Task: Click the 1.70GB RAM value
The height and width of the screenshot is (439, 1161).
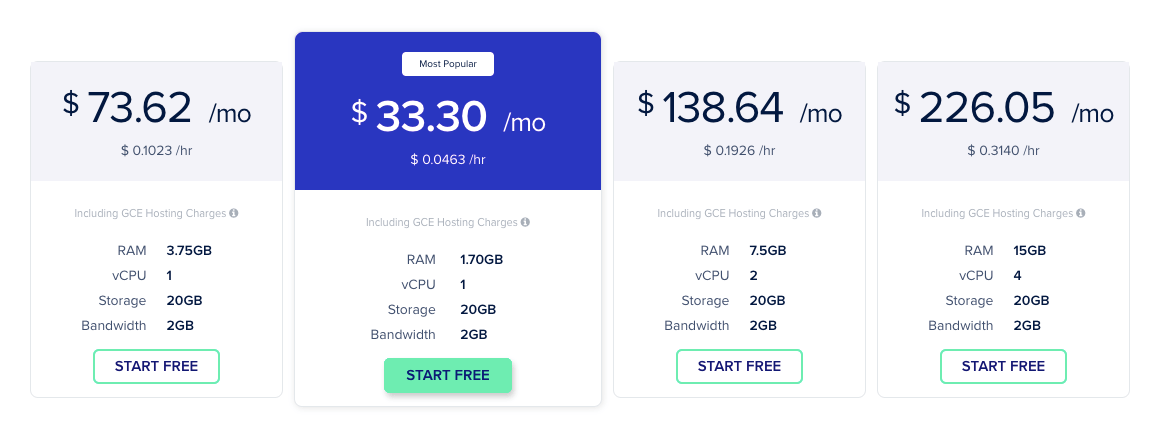Action: 481,259
